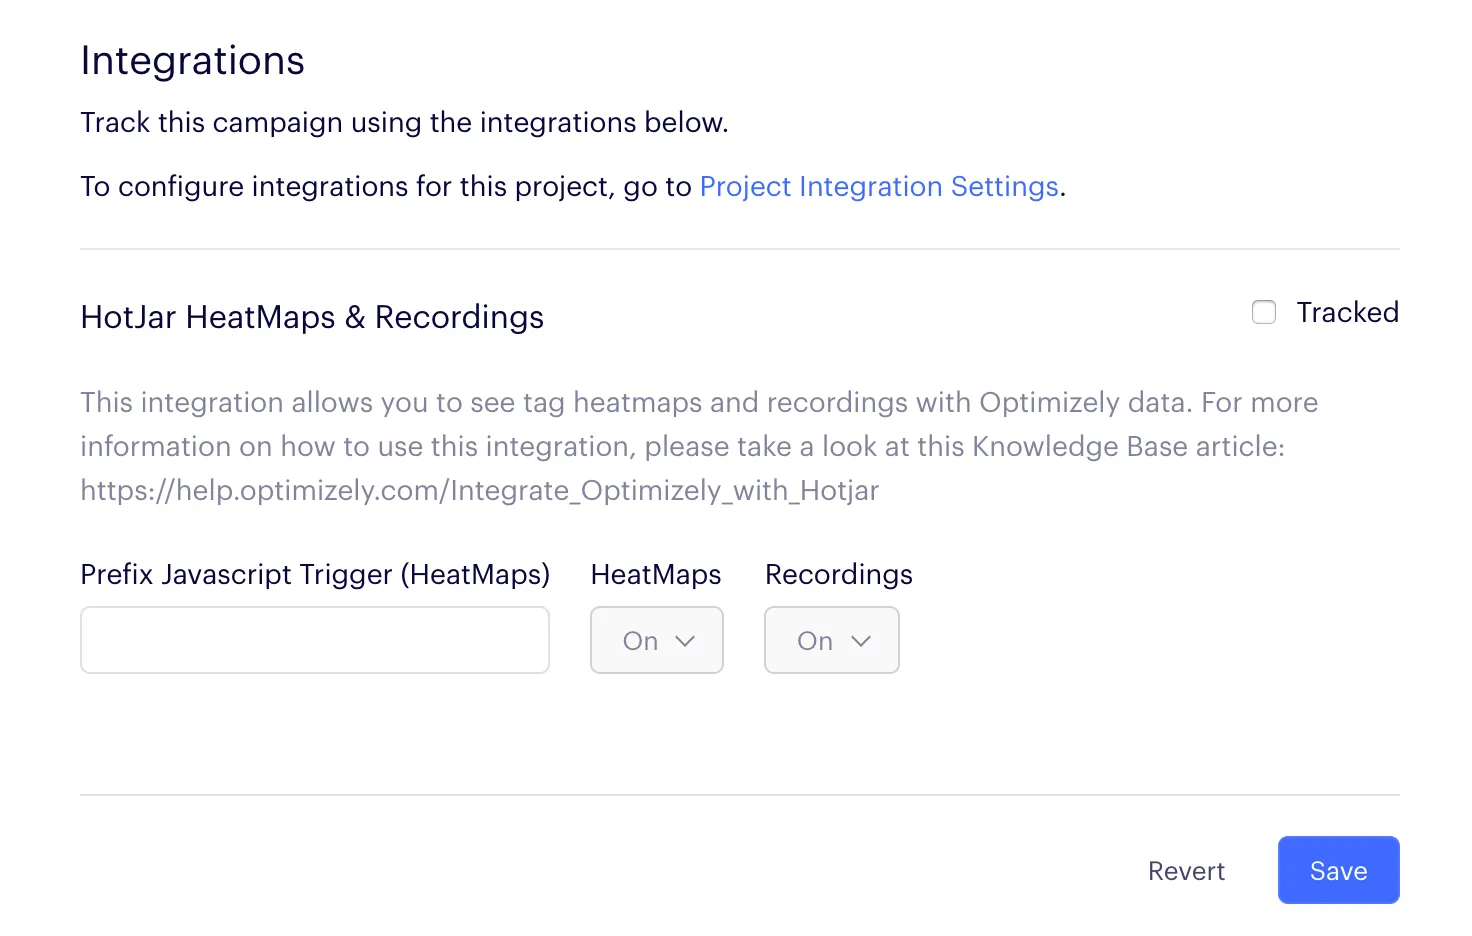This screenshot has width=1472, height=936.
Task: Focus the Prefix Javascript Trigger input field
Action: pos(315,640)
